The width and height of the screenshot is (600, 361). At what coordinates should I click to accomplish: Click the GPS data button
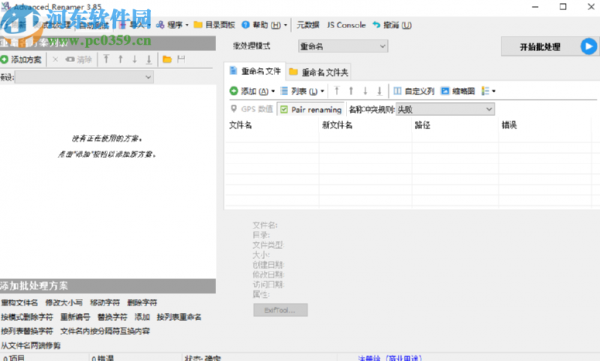click(x=252, y=109)
